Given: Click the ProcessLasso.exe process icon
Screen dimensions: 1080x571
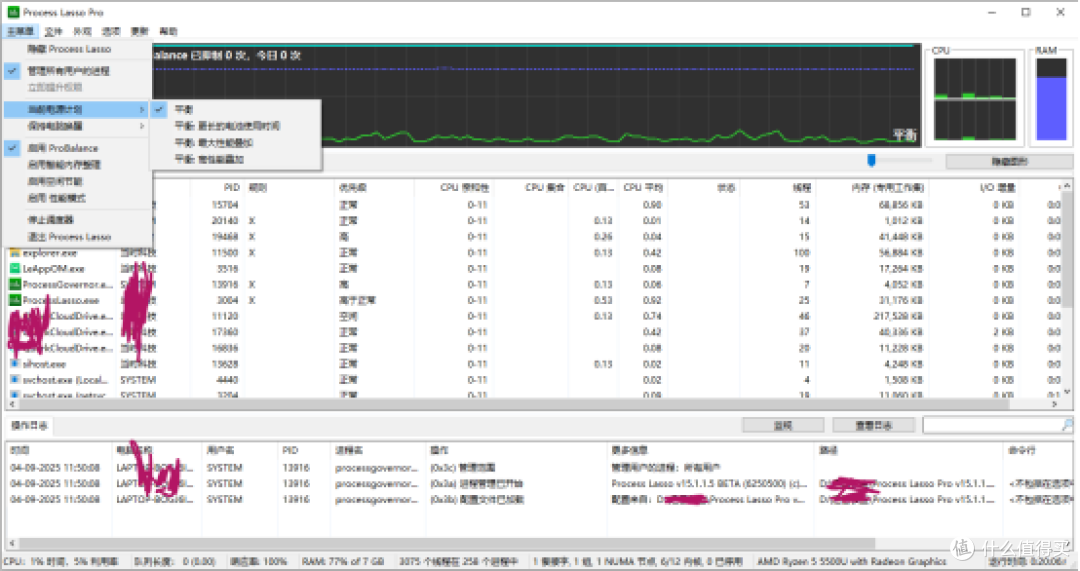Looking at the screenshot, I should click(14, 300).
